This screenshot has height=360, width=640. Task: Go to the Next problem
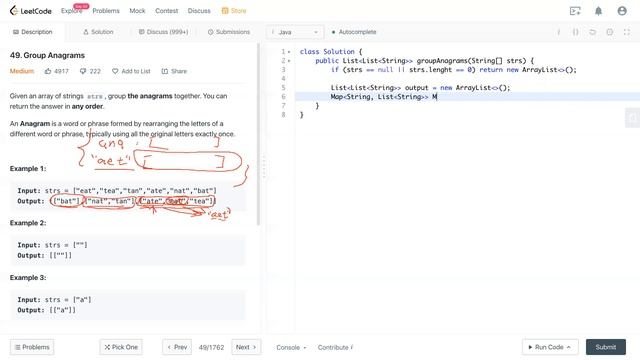point(246,347)
